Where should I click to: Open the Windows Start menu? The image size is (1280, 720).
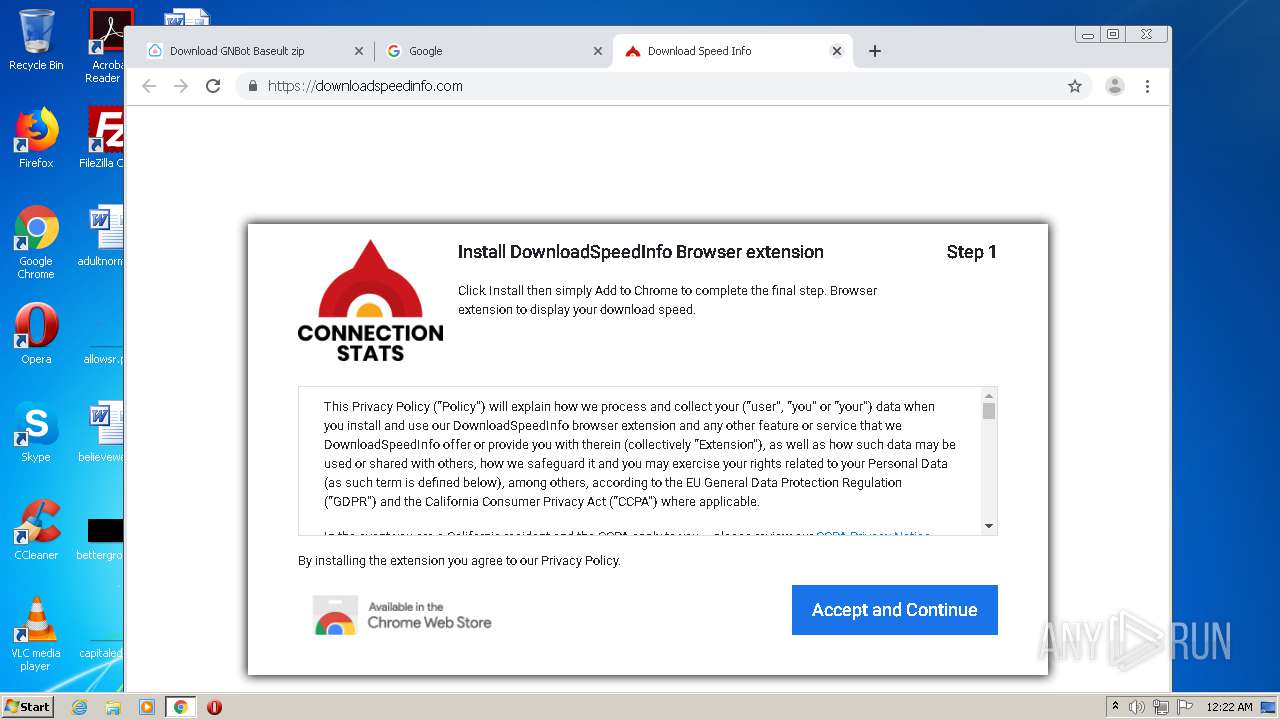point(28,706)
